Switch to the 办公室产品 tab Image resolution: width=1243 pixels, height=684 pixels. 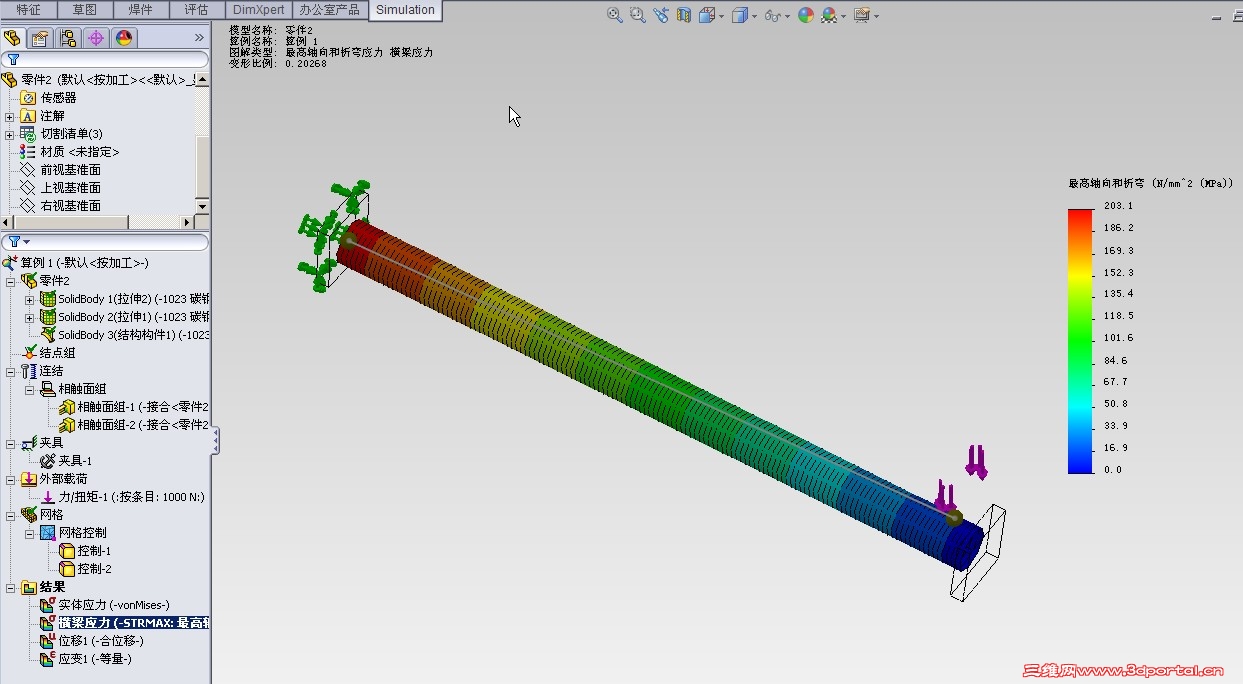coord(330,10)
